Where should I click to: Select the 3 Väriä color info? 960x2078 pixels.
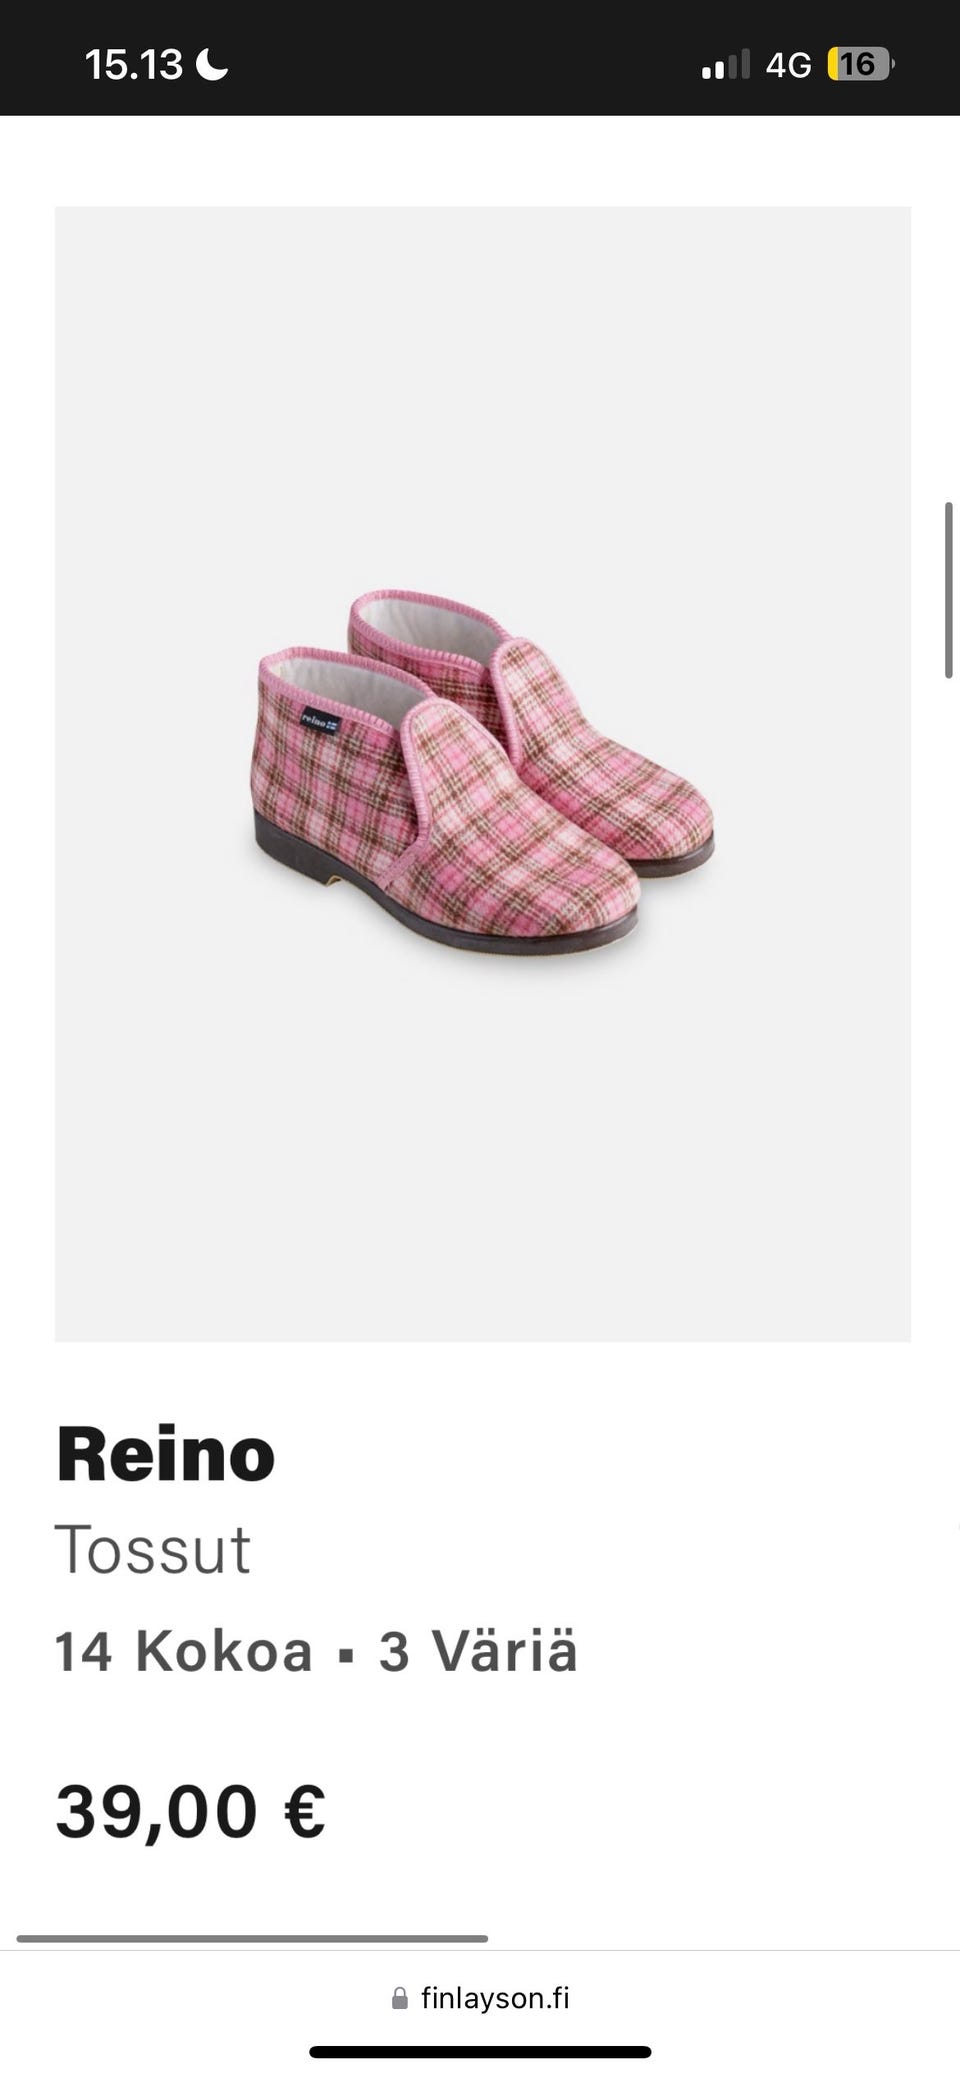478,1650
